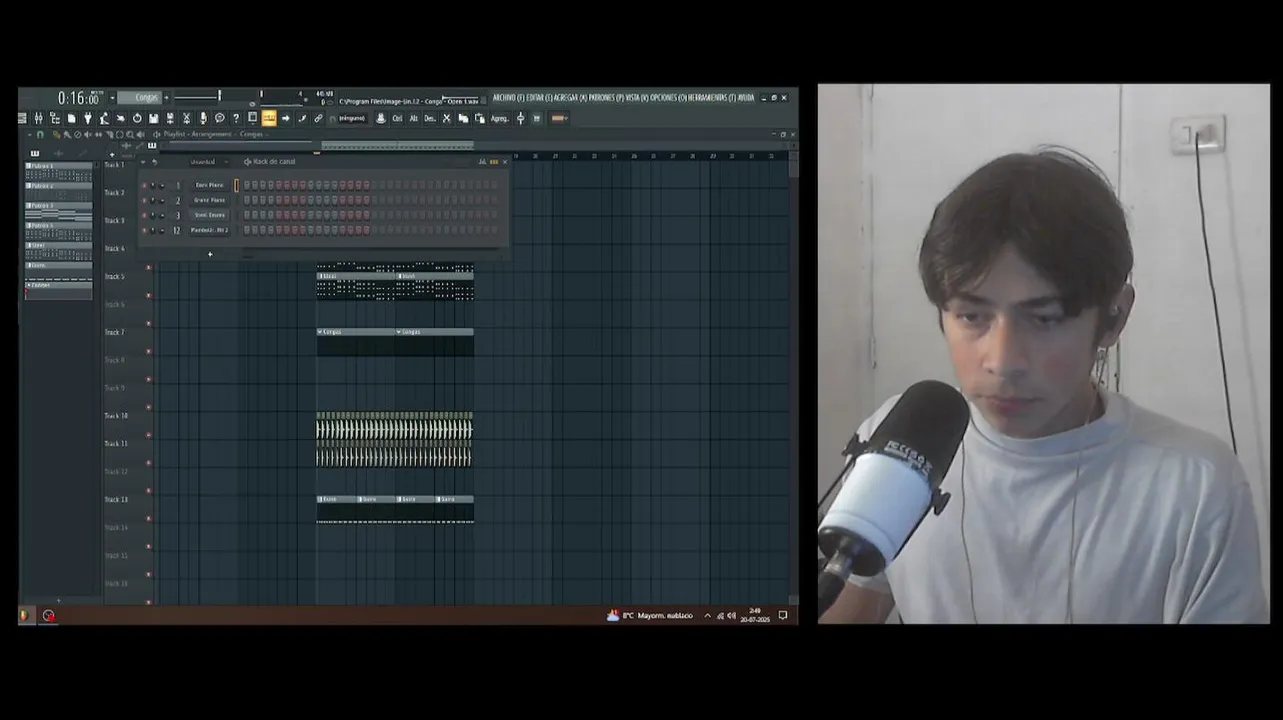
Task: Adjust Dark Piano channel volume knob
Action: click(x=162, y=185)
